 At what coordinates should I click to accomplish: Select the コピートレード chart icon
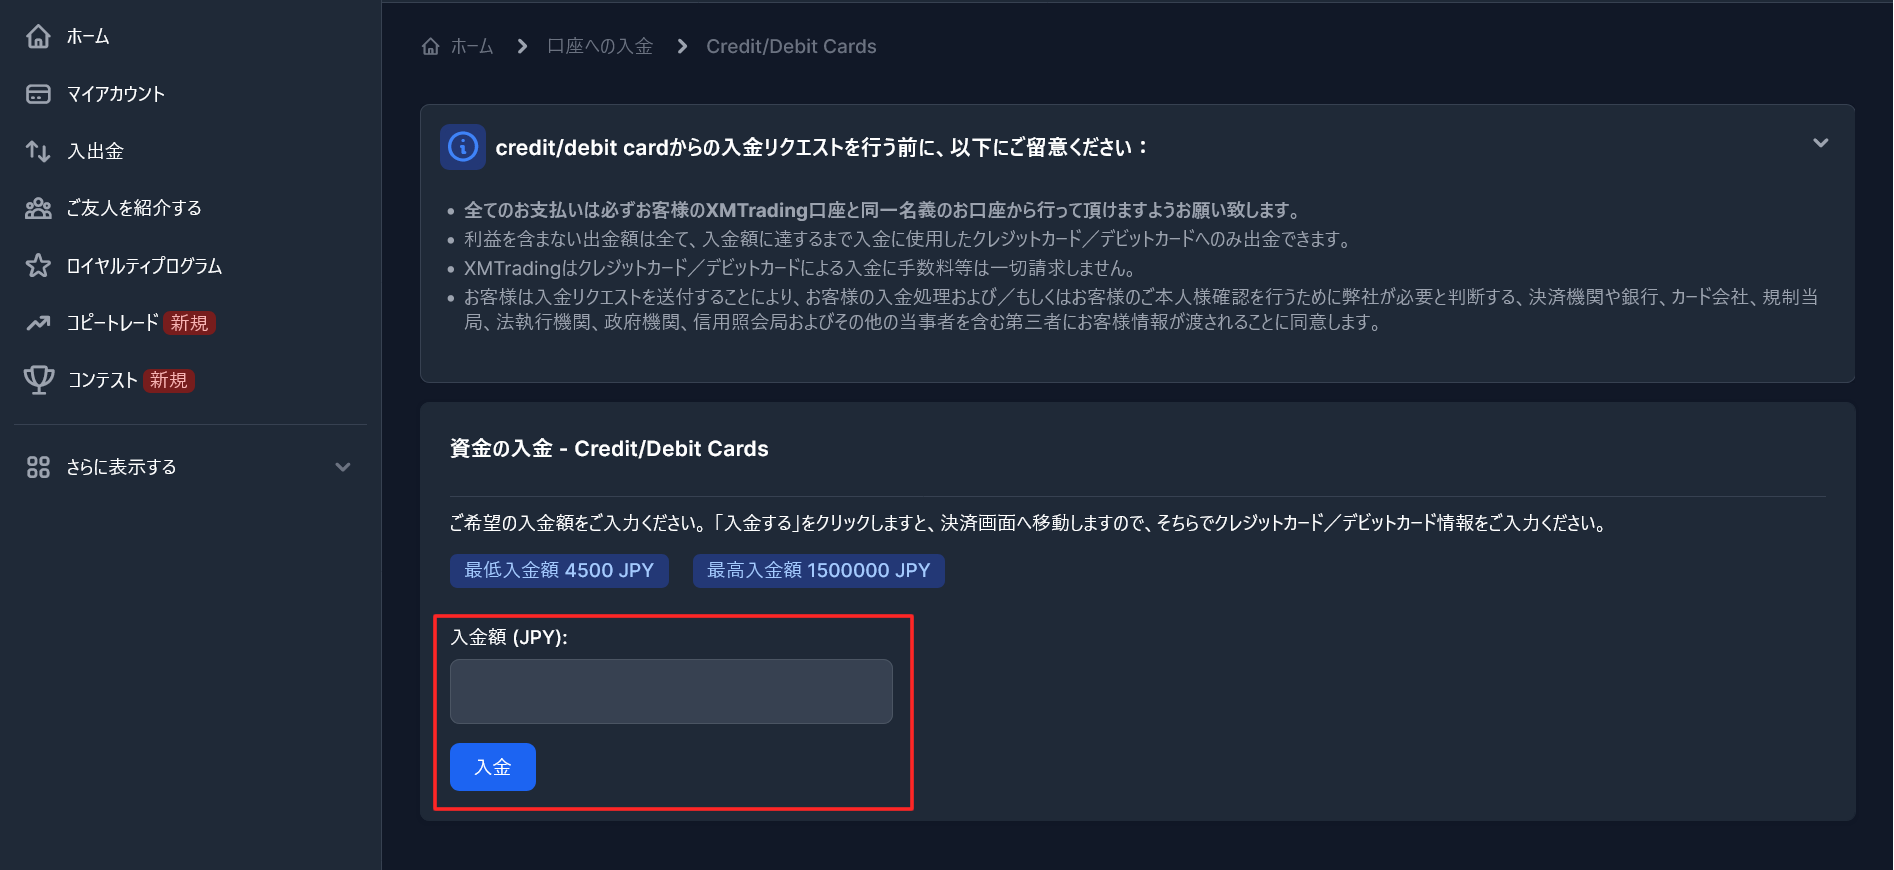pos(38,323)
